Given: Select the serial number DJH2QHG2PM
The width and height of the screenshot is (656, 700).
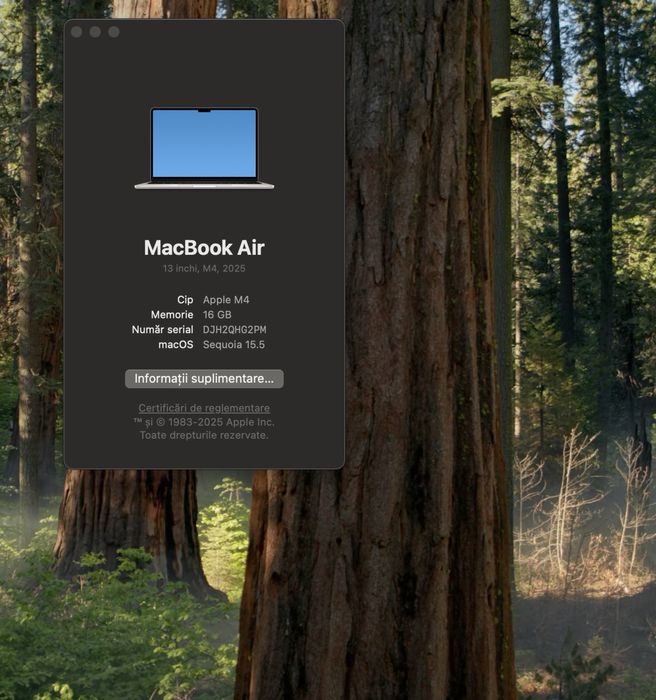Looking at the screenshot, I should pos(234,329).
